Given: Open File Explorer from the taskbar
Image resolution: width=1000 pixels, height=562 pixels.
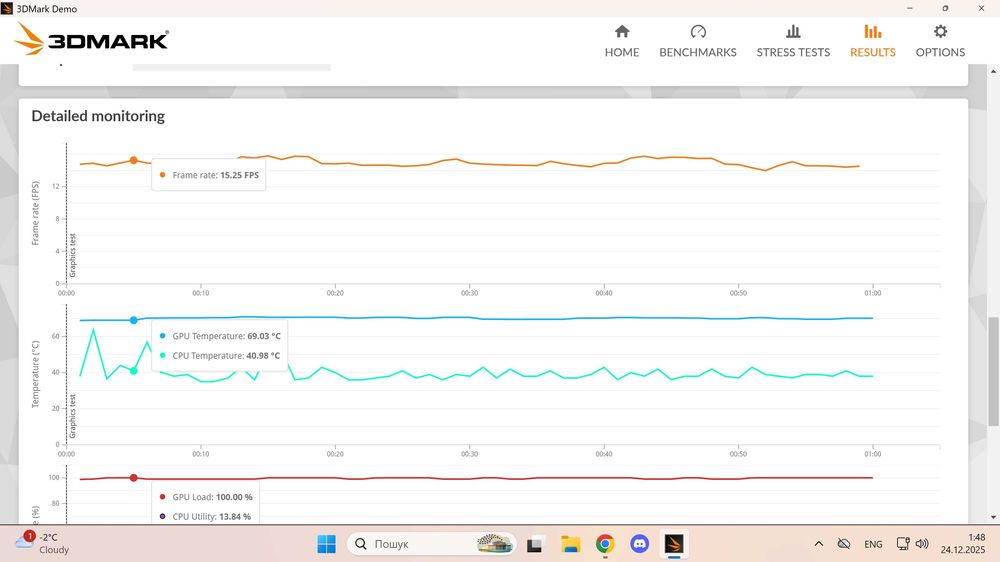Looking at the screenshot, I should click(x=570, y=544).
